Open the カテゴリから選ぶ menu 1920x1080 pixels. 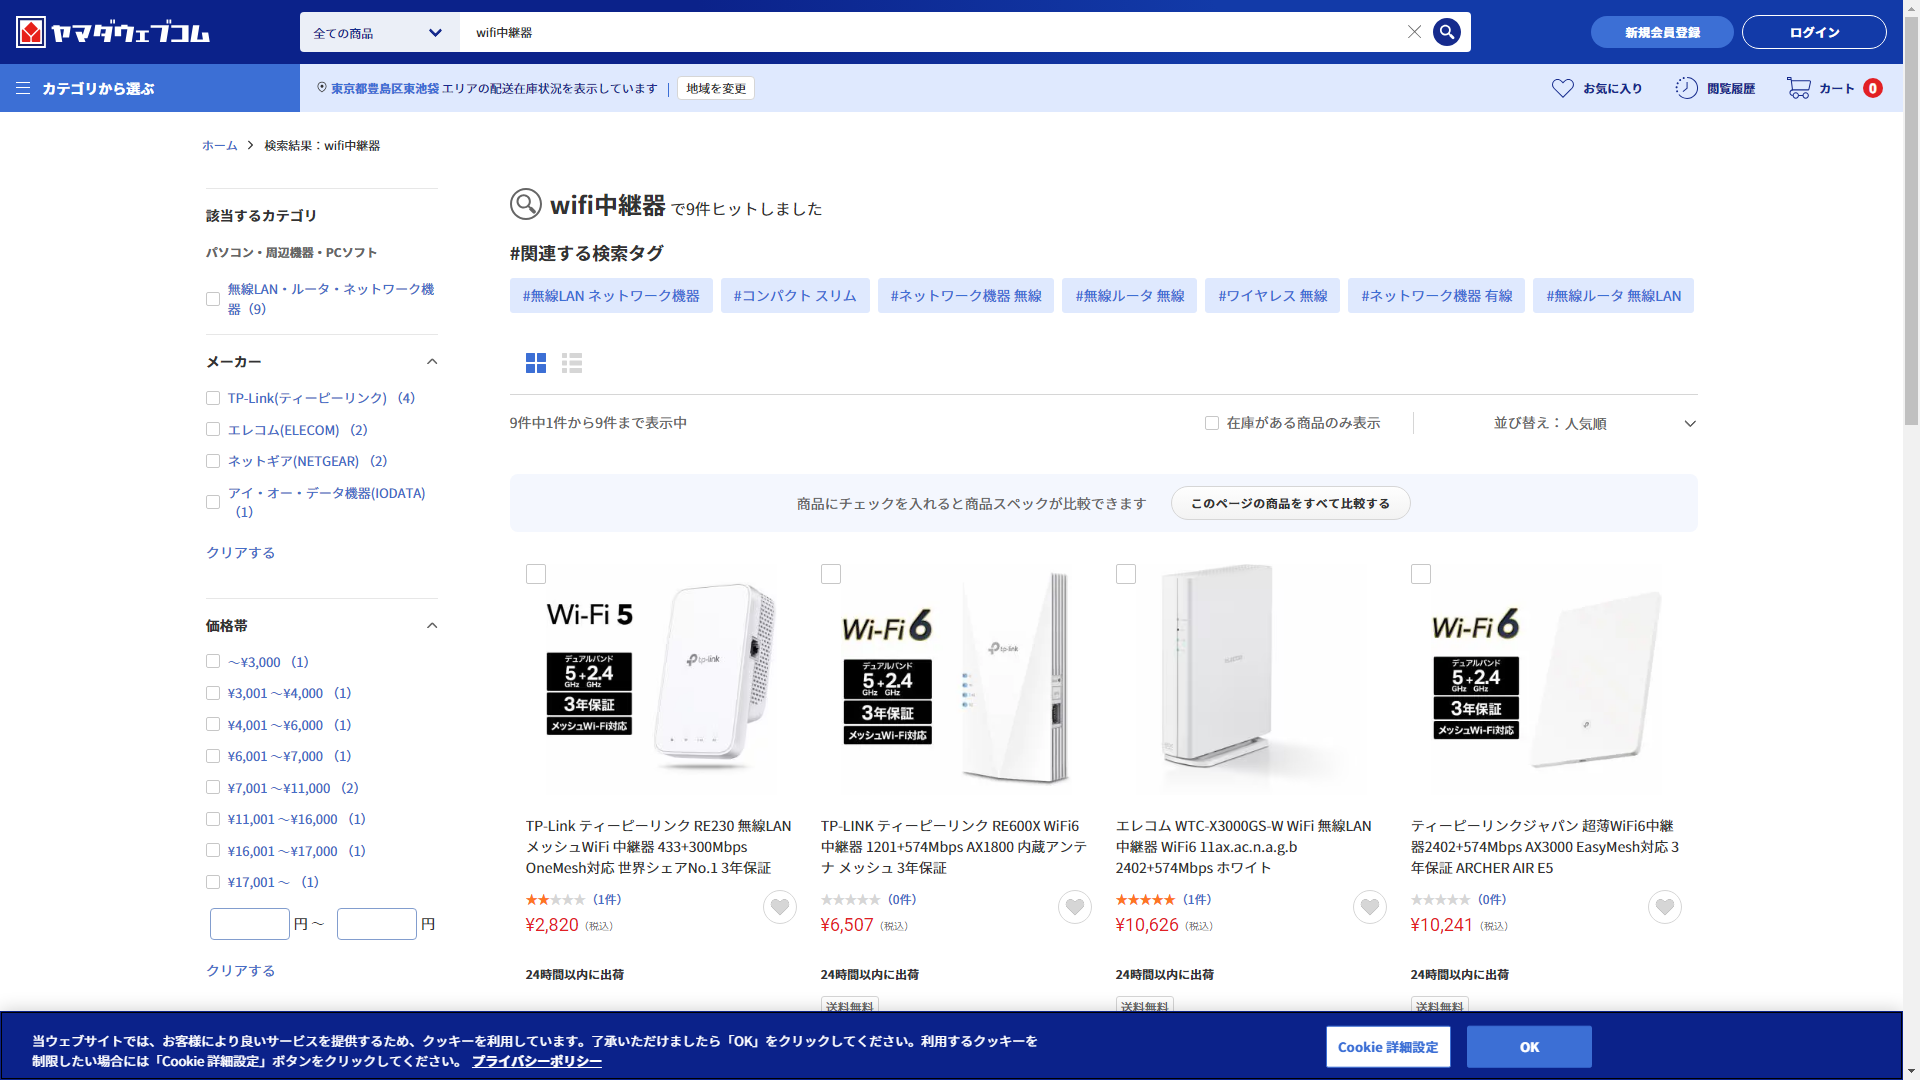pos(86,88)
